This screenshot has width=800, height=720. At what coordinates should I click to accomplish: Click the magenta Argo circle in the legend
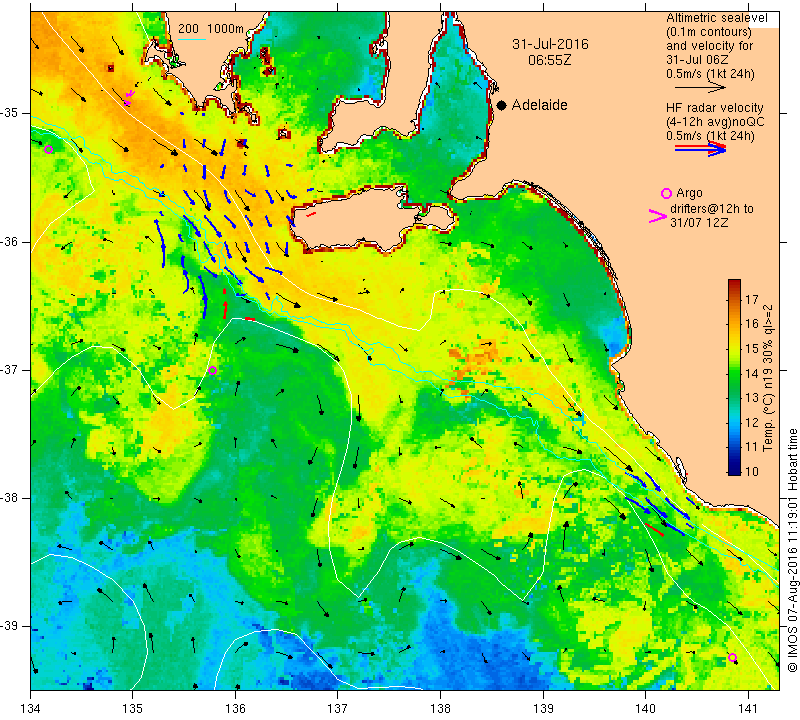coord(666,193)
